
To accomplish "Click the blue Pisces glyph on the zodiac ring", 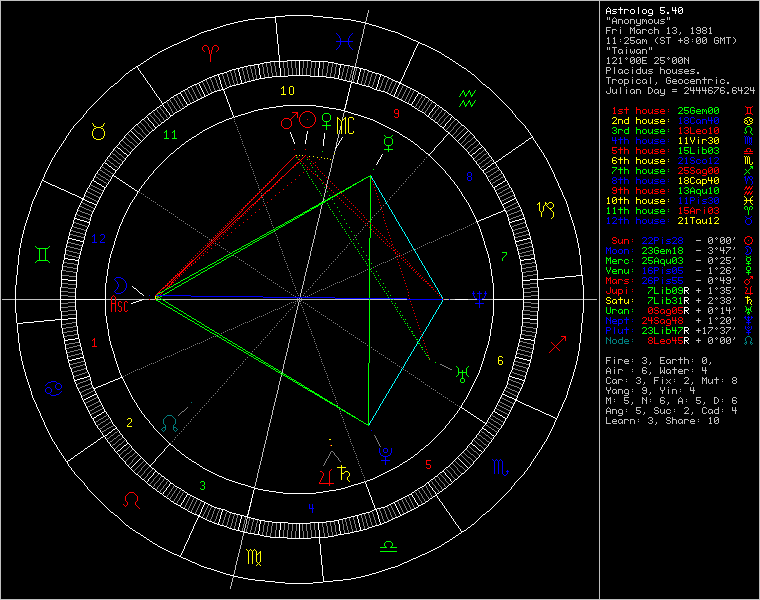I will 345,42.
